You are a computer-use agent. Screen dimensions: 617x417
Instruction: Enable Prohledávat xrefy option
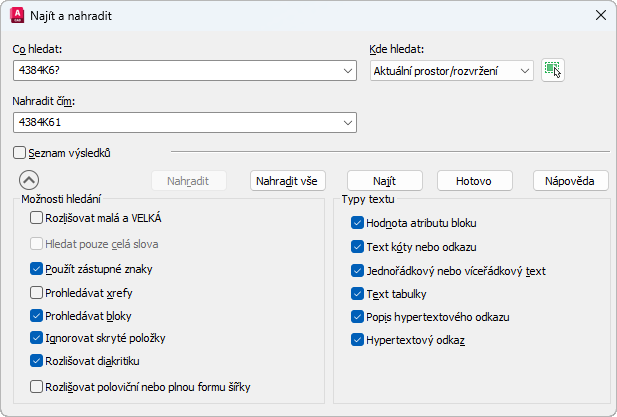(37, 294)
